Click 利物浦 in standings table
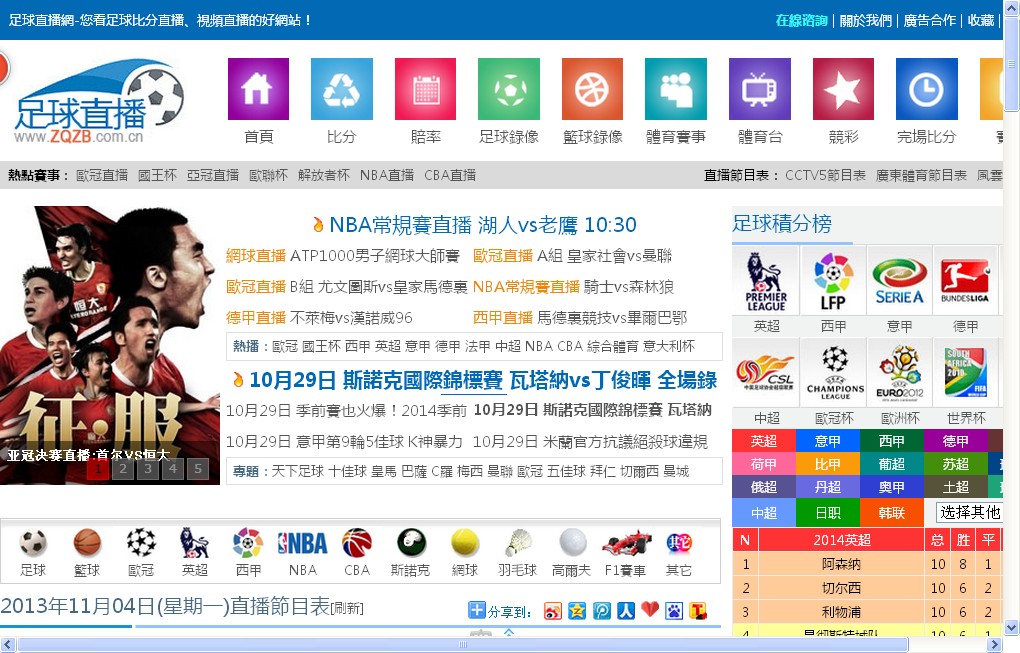 841,612
